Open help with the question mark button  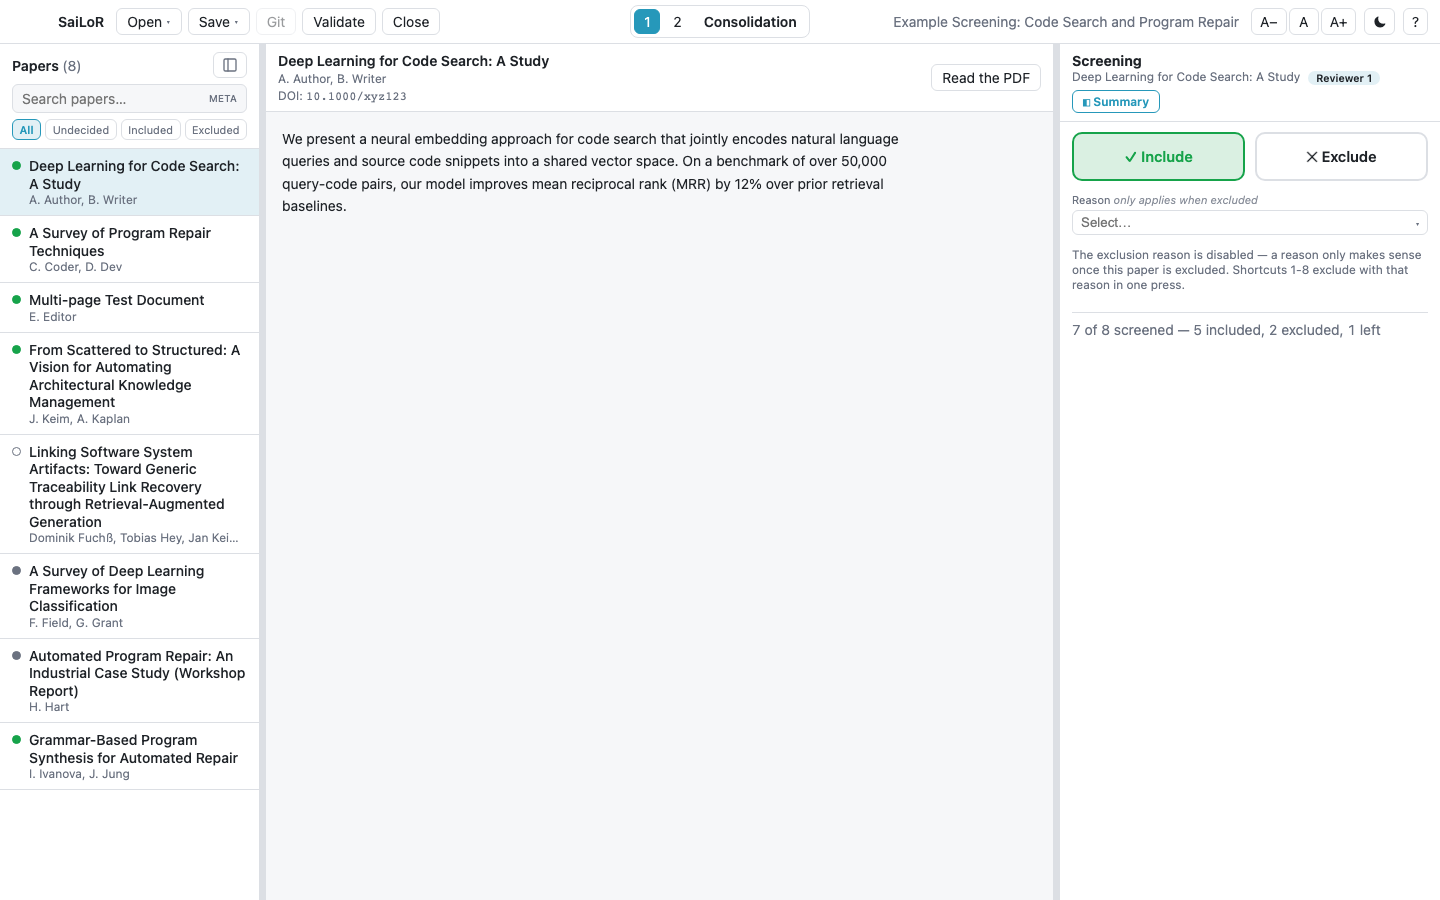point(1415,22)
